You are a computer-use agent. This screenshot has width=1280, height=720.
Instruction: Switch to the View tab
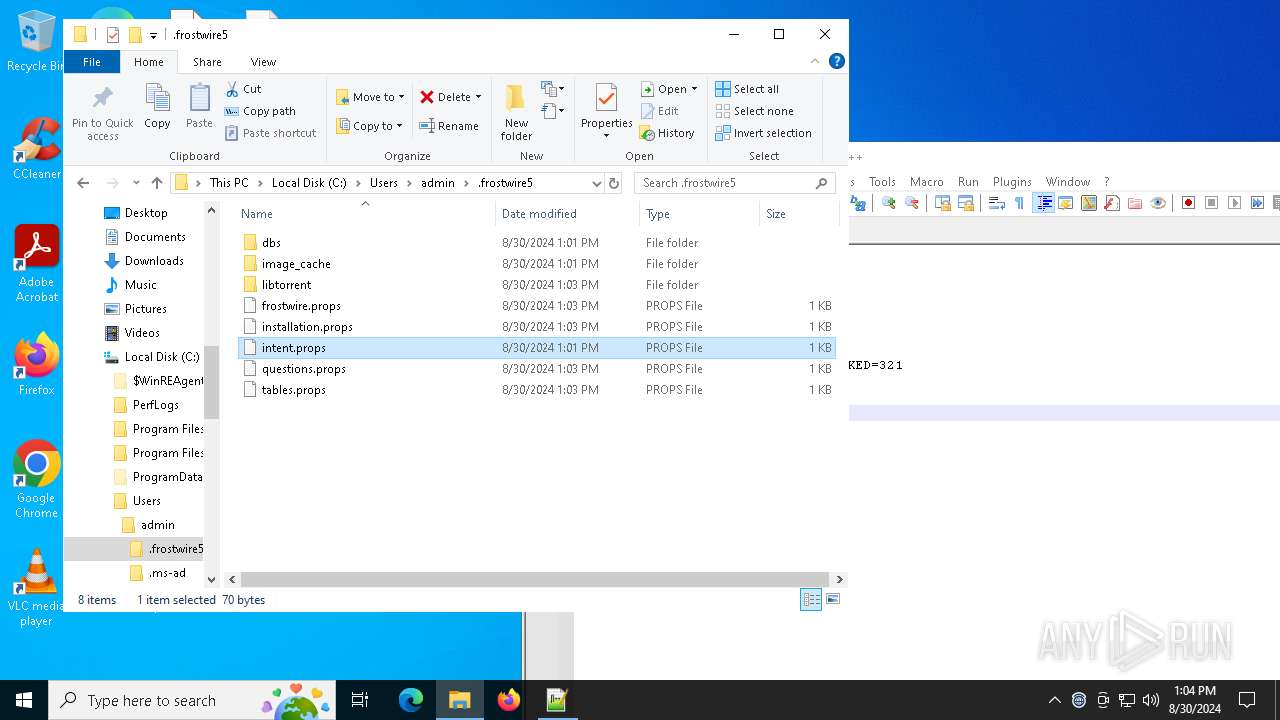[263, 62]
